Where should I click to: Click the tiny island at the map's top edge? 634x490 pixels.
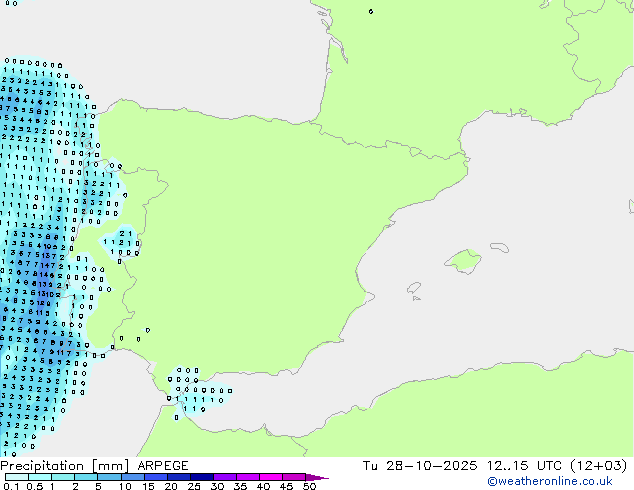click(x=371, y=11)
